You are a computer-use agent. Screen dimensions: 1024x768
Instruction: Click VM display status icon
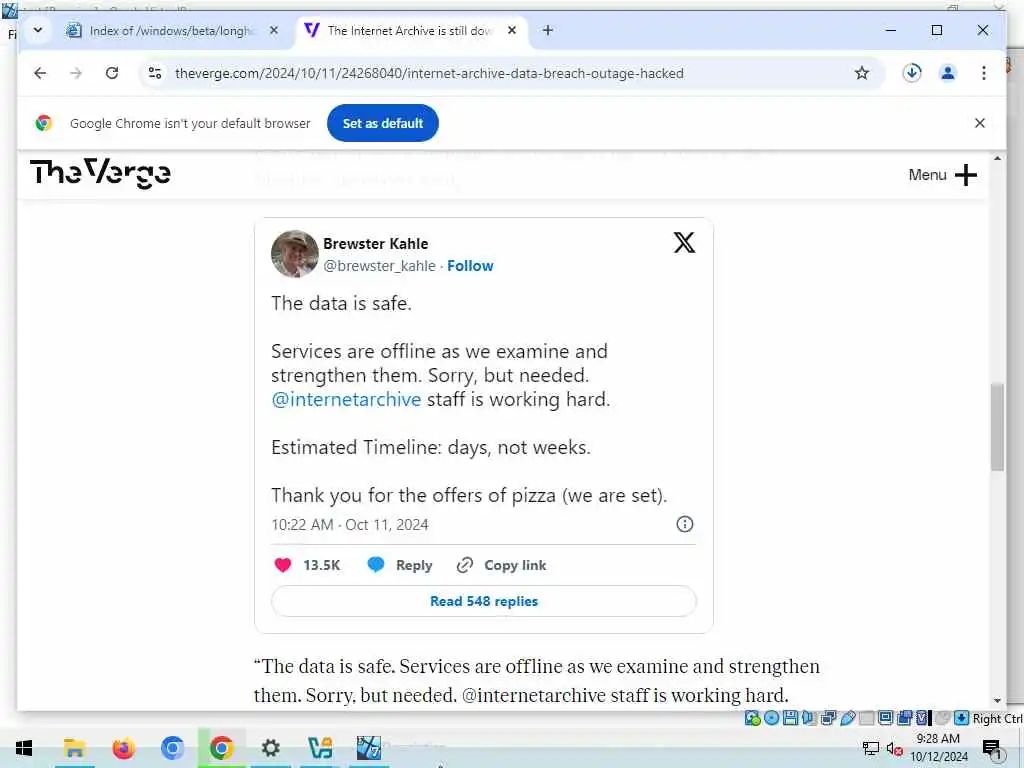point(885,718)
